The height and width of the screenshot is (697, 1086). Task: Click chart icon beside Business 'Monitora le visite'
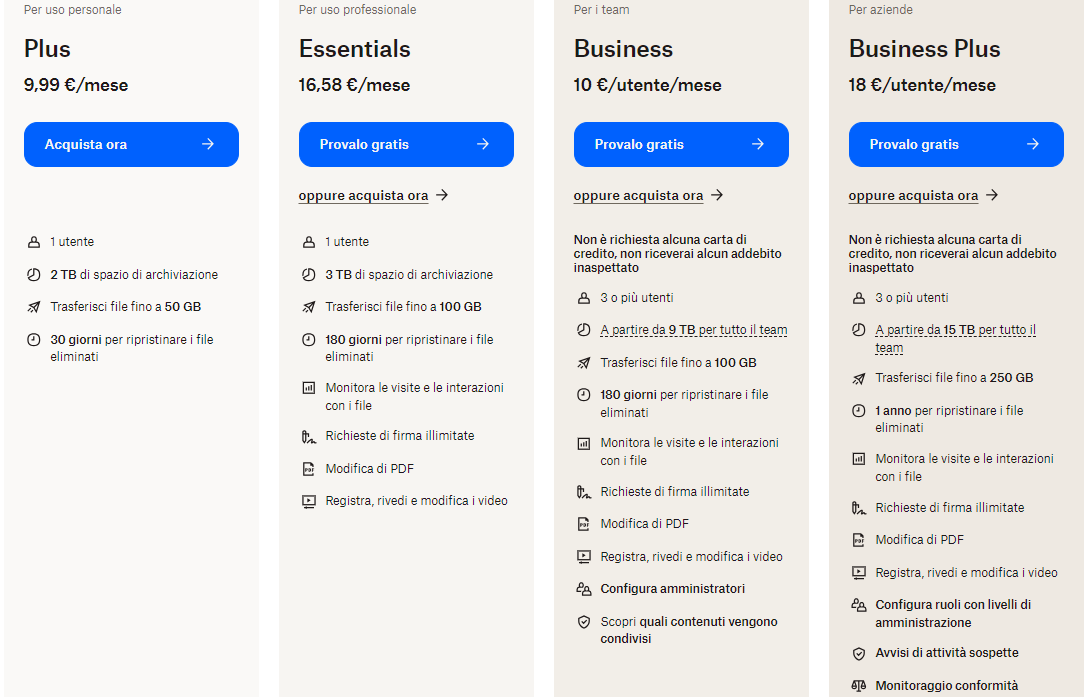tap(584, 443)
